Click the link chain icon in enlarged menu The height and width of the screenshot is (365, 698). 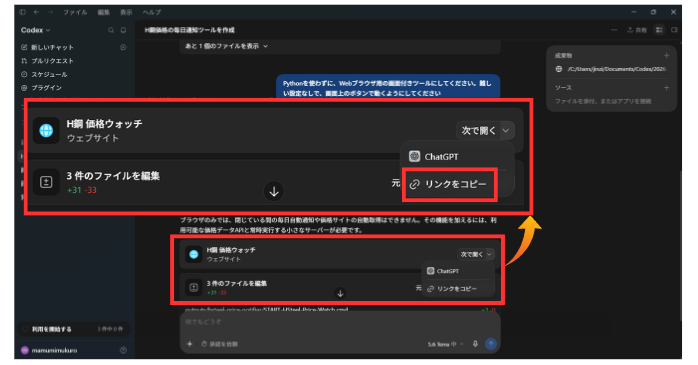point(414,184)
